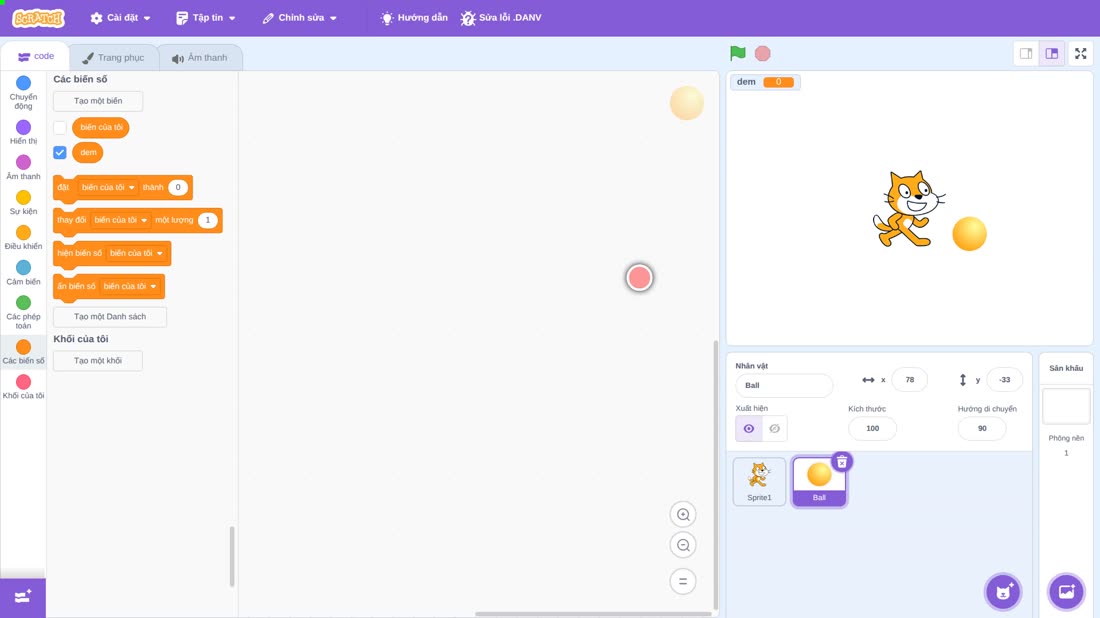Open the Tập tin menu
The width and height of the screenshot is (1100, 618).
tap(206, 18)
